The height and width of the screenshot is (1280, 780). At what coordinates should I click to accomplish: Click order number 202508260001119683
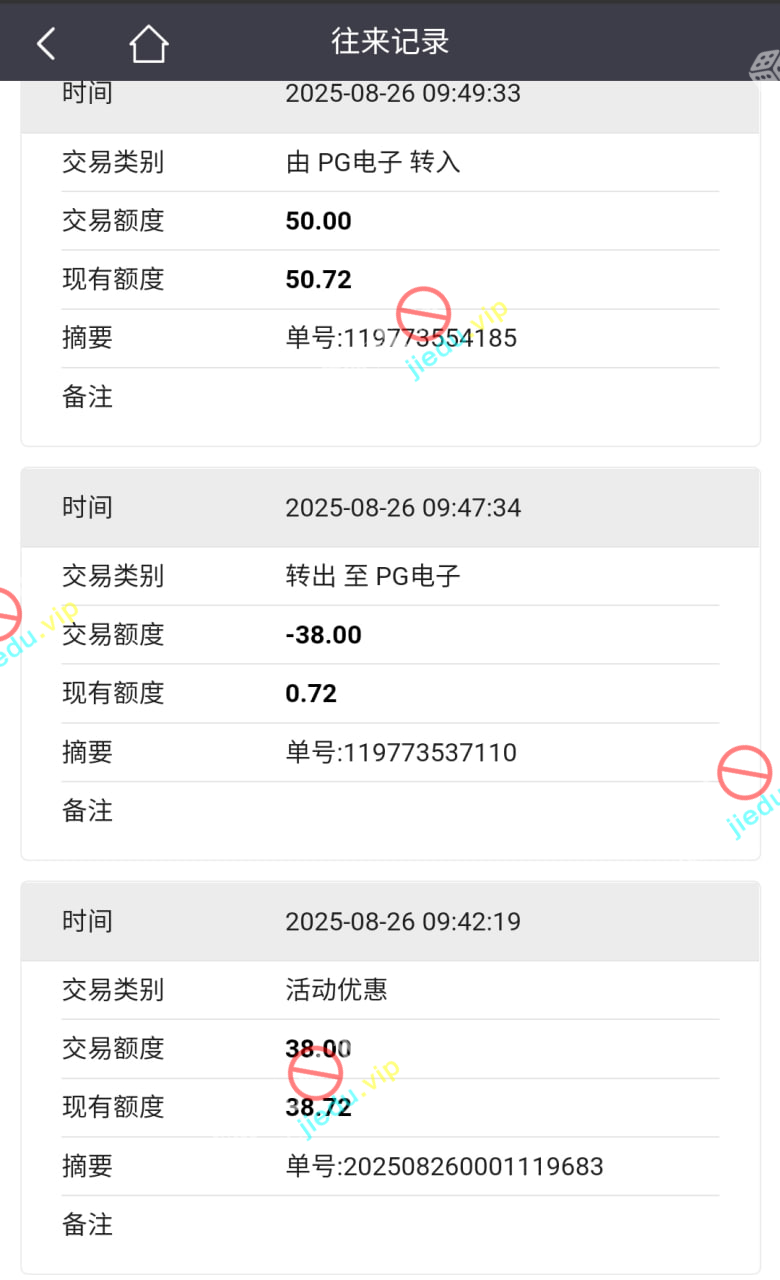(444, 1166)
